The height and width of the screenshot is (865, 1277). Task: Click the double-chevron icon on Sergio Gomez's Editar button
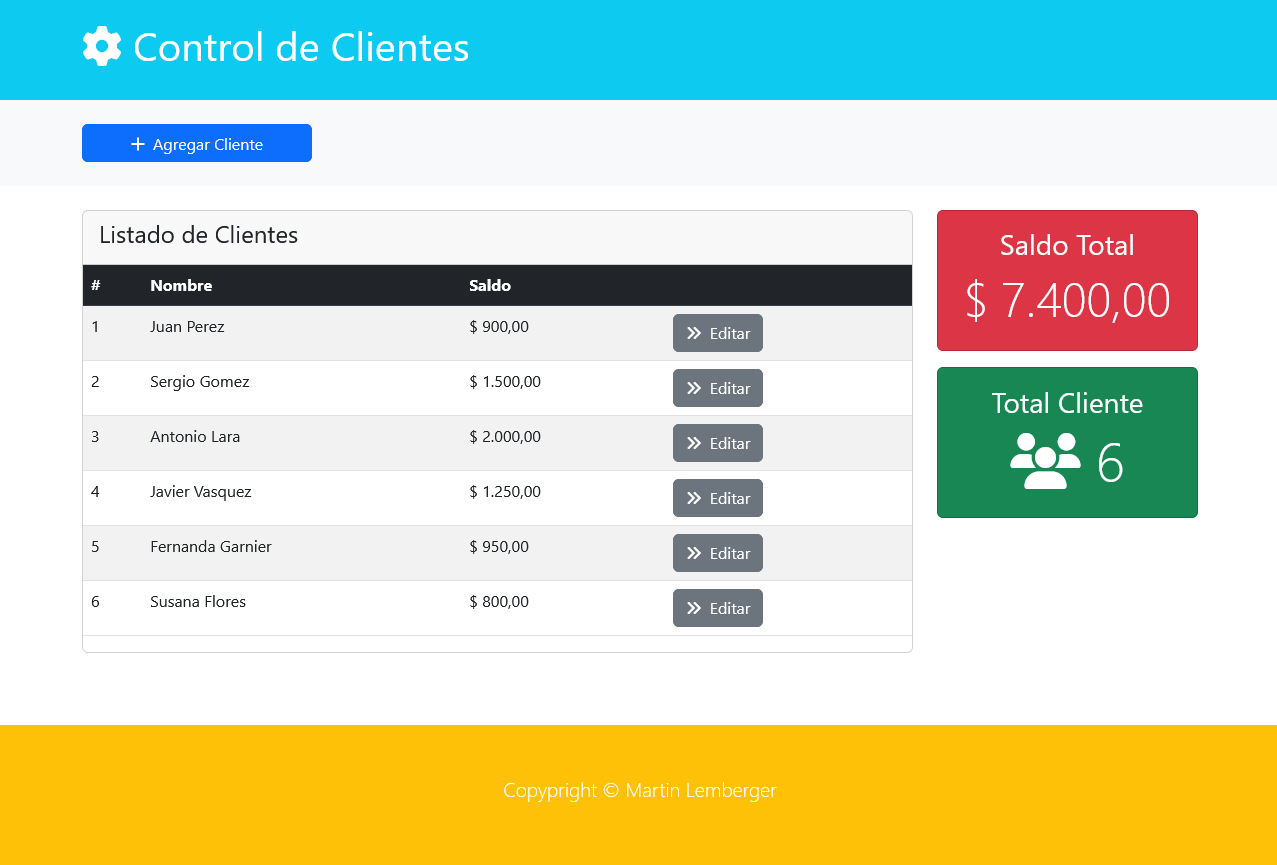coord(693,388)
